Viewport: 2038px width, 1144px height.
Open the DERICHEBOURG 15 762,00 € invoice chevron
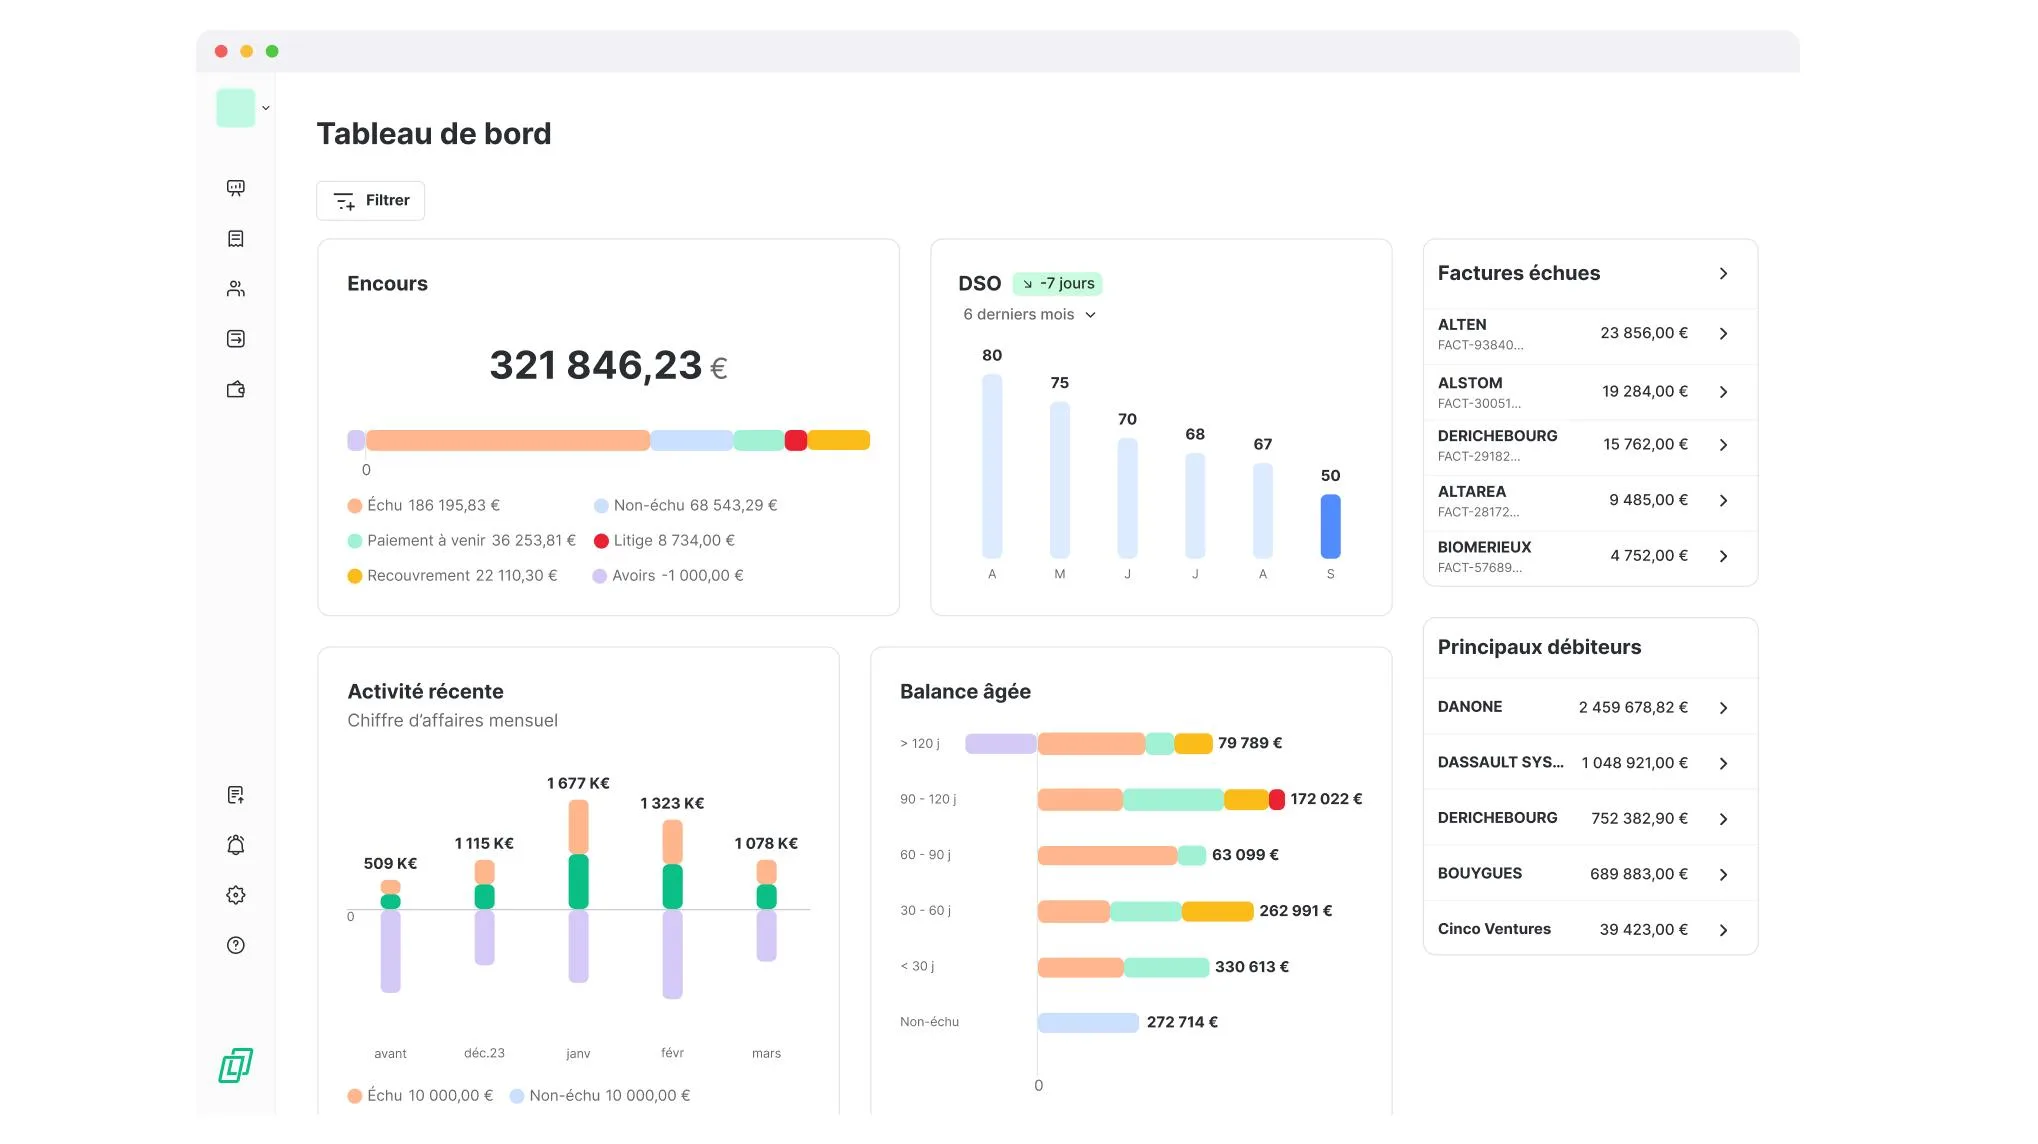click(1724, 445)
